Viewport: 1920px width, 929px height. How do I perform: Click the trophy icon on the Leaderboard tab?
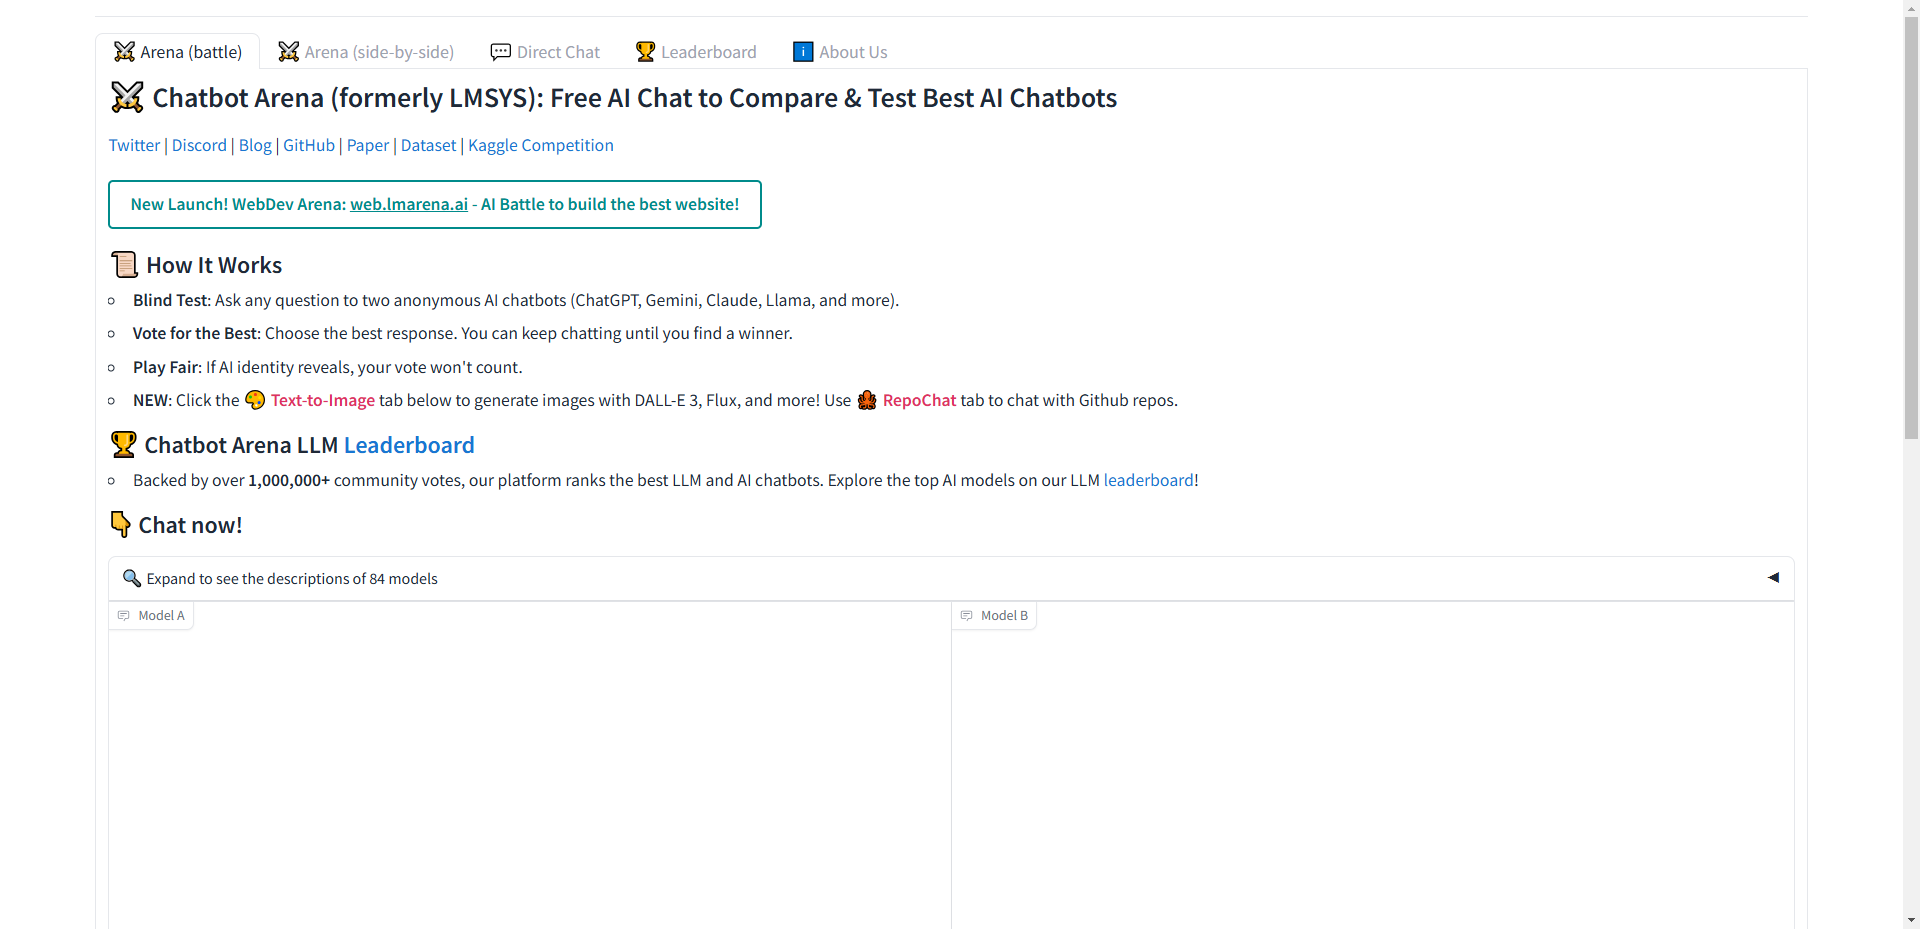tap(644, 50)
